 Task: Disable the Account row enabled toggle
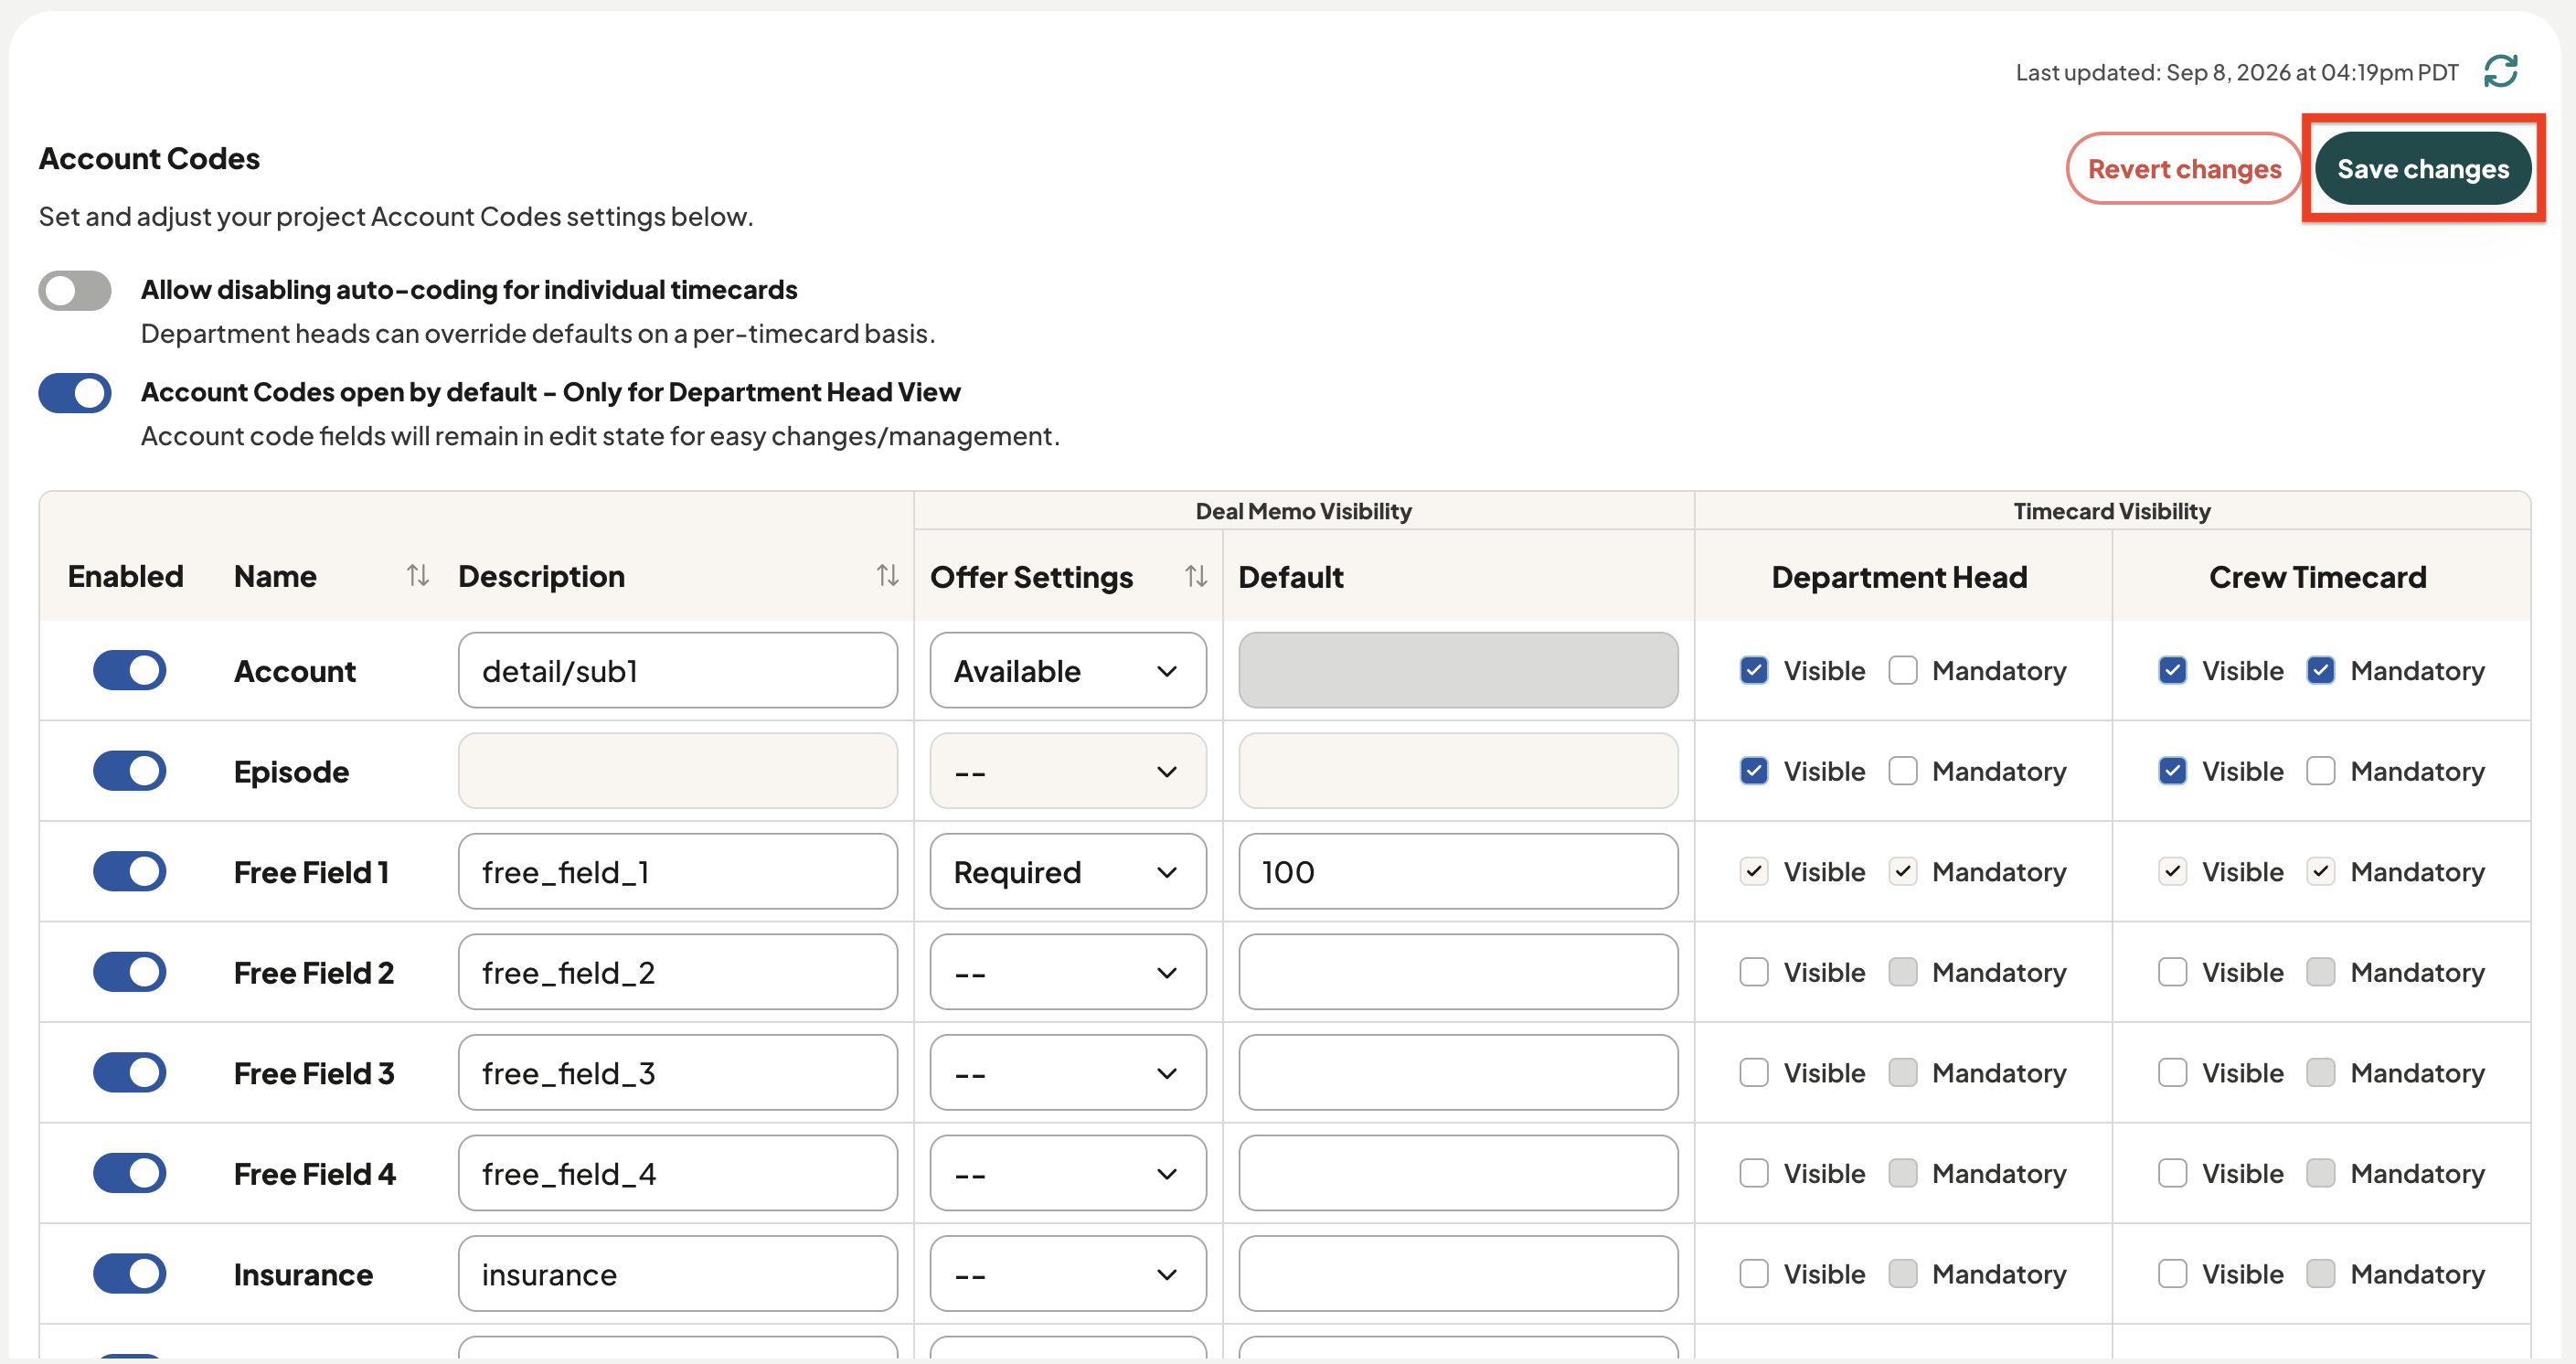pyautogui.click(x=129, y=670)
